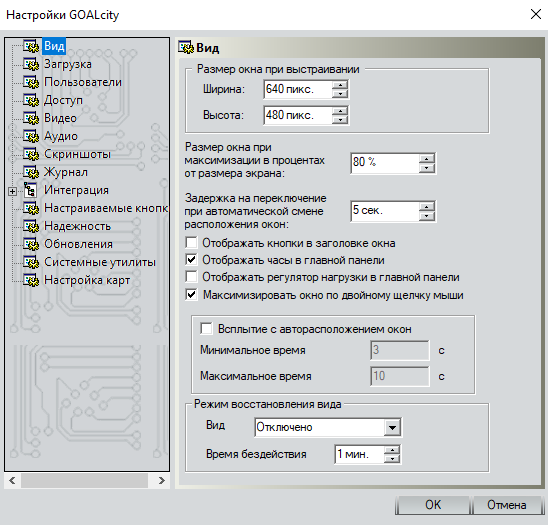
Task: Click the tree panel horizontal scrollbar right arrow
Action: click(x=161, y=481)
